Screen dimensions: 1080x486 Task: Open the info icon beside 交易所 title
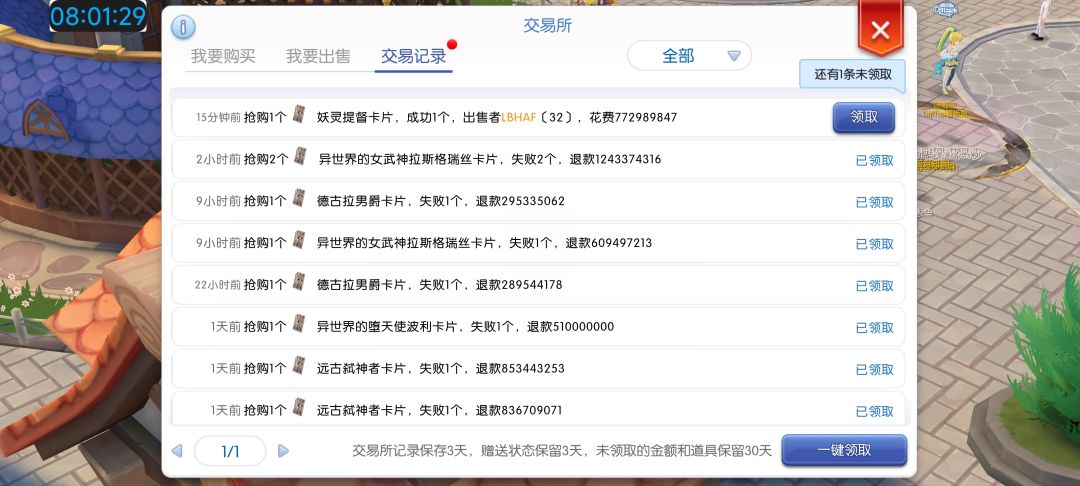coord(183,27)
